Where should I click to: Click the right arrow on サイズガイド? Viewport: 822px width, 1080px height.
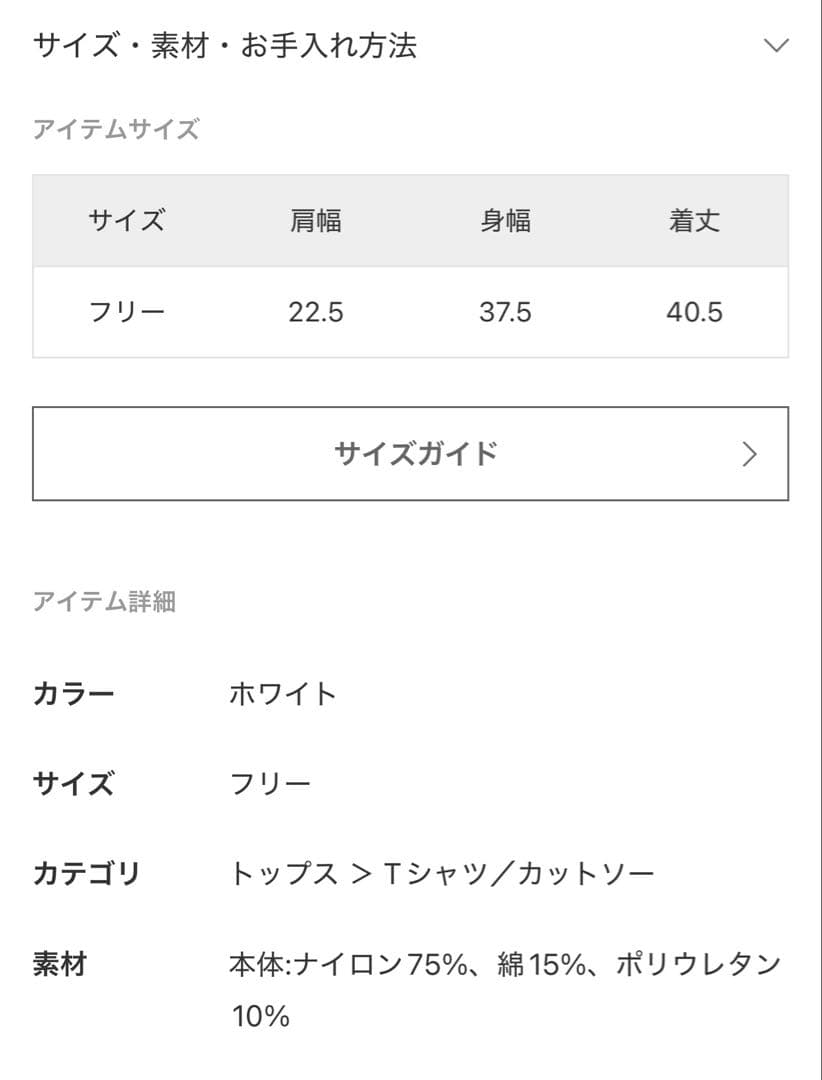pyautogui.click(x=750, y=455)
